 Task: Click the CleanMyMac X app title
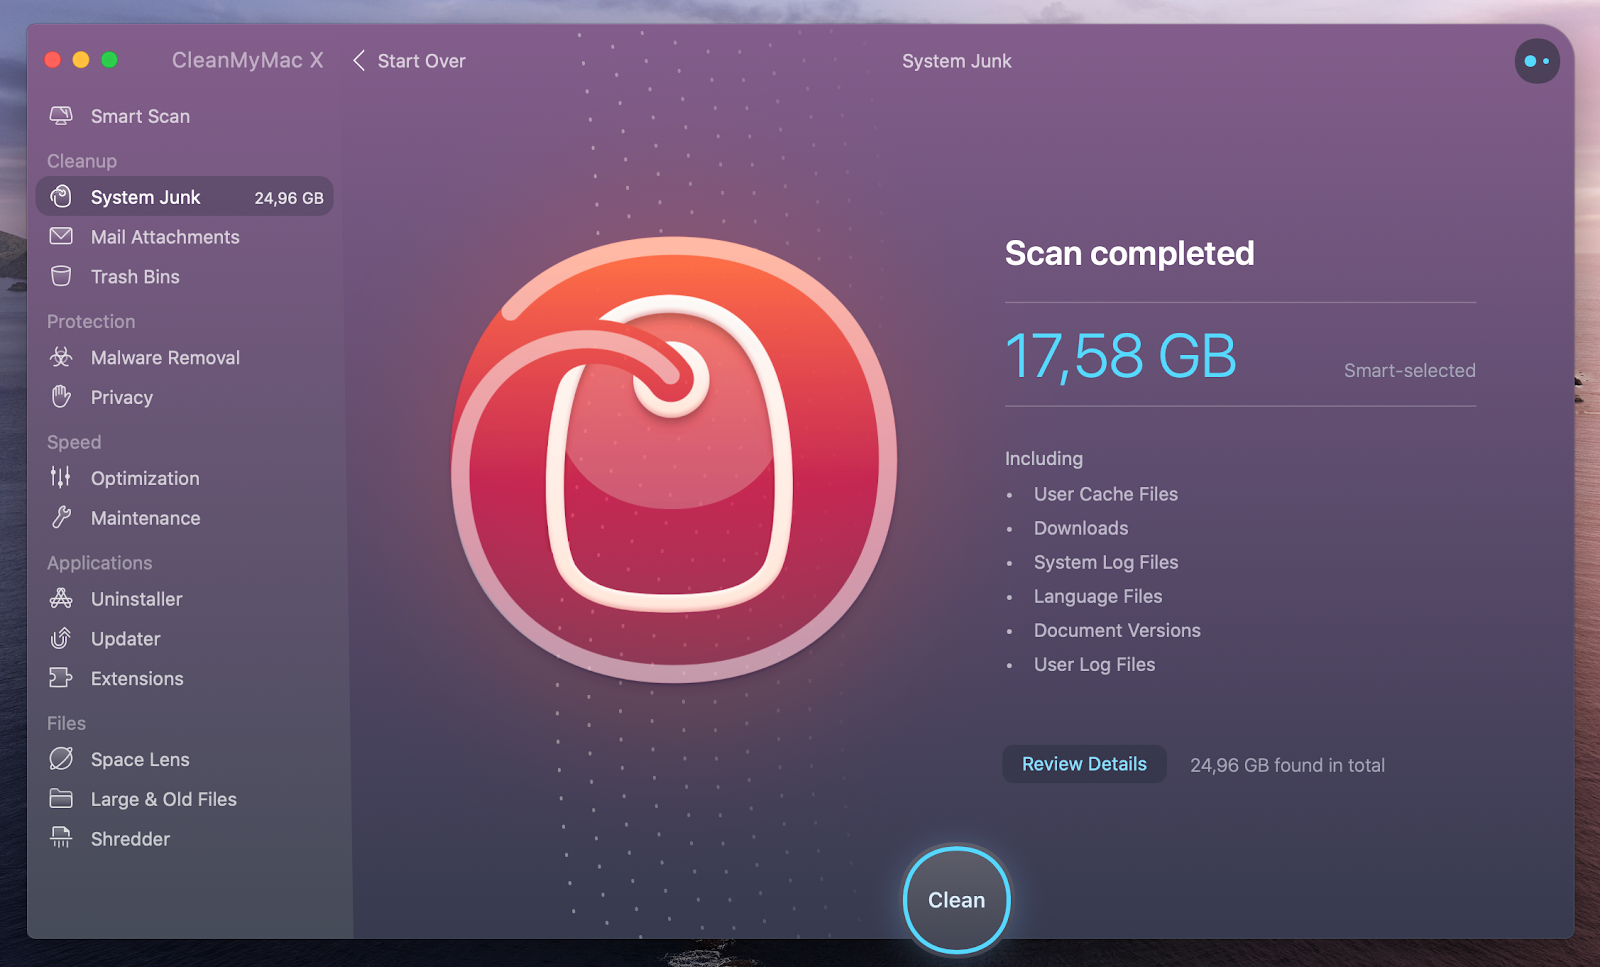[x=248, y=60]
